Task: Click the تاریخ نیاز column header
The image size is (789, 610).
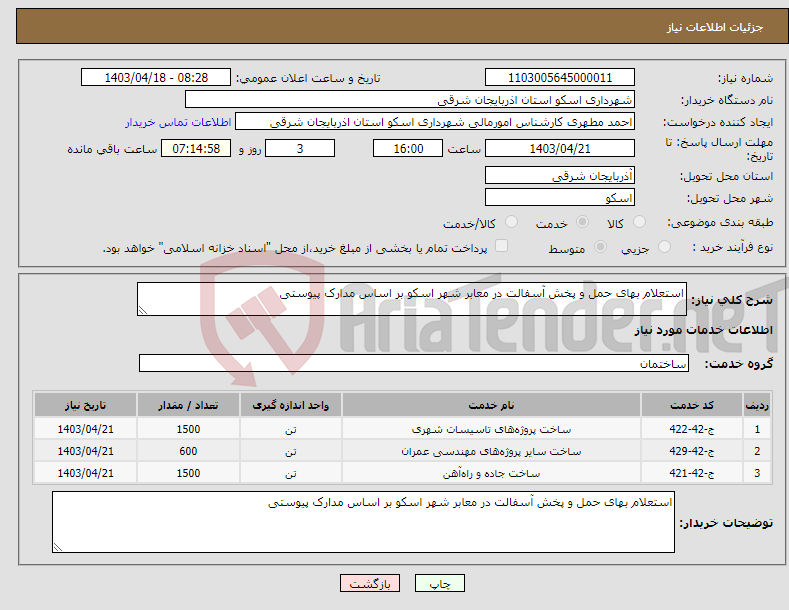Action: pyautogui.click(x=86, y=405)
